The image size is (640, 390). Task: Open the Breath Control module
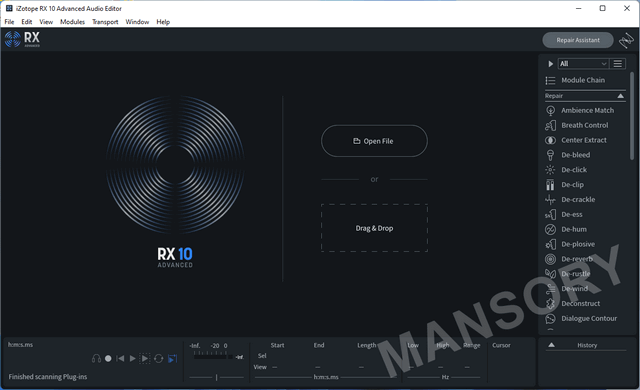click(x=577, y=125)
